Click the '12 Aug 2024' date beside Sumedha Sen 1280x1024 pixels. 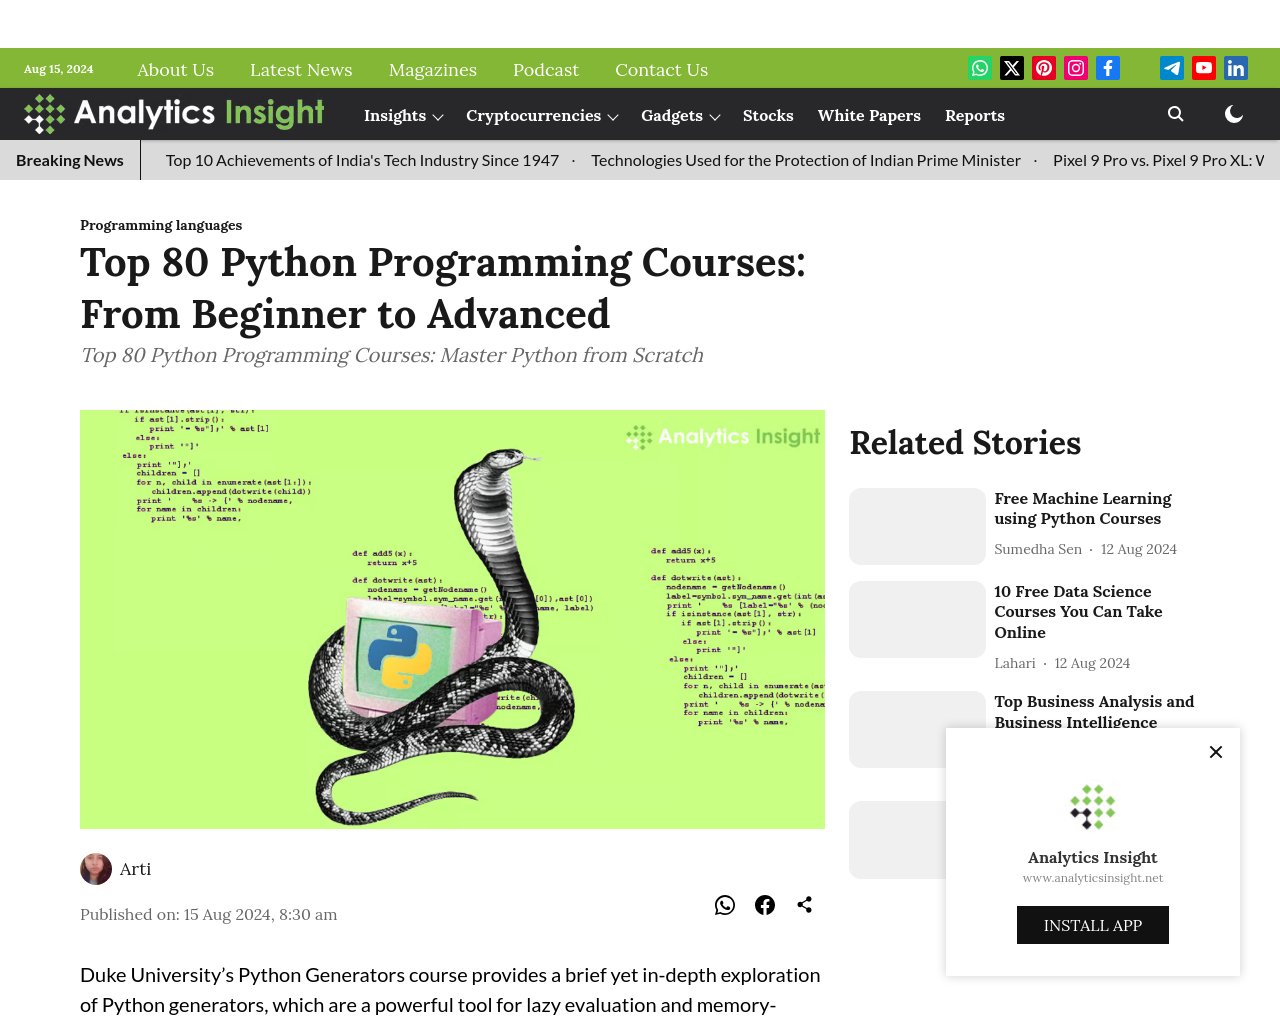point(1139,549)
